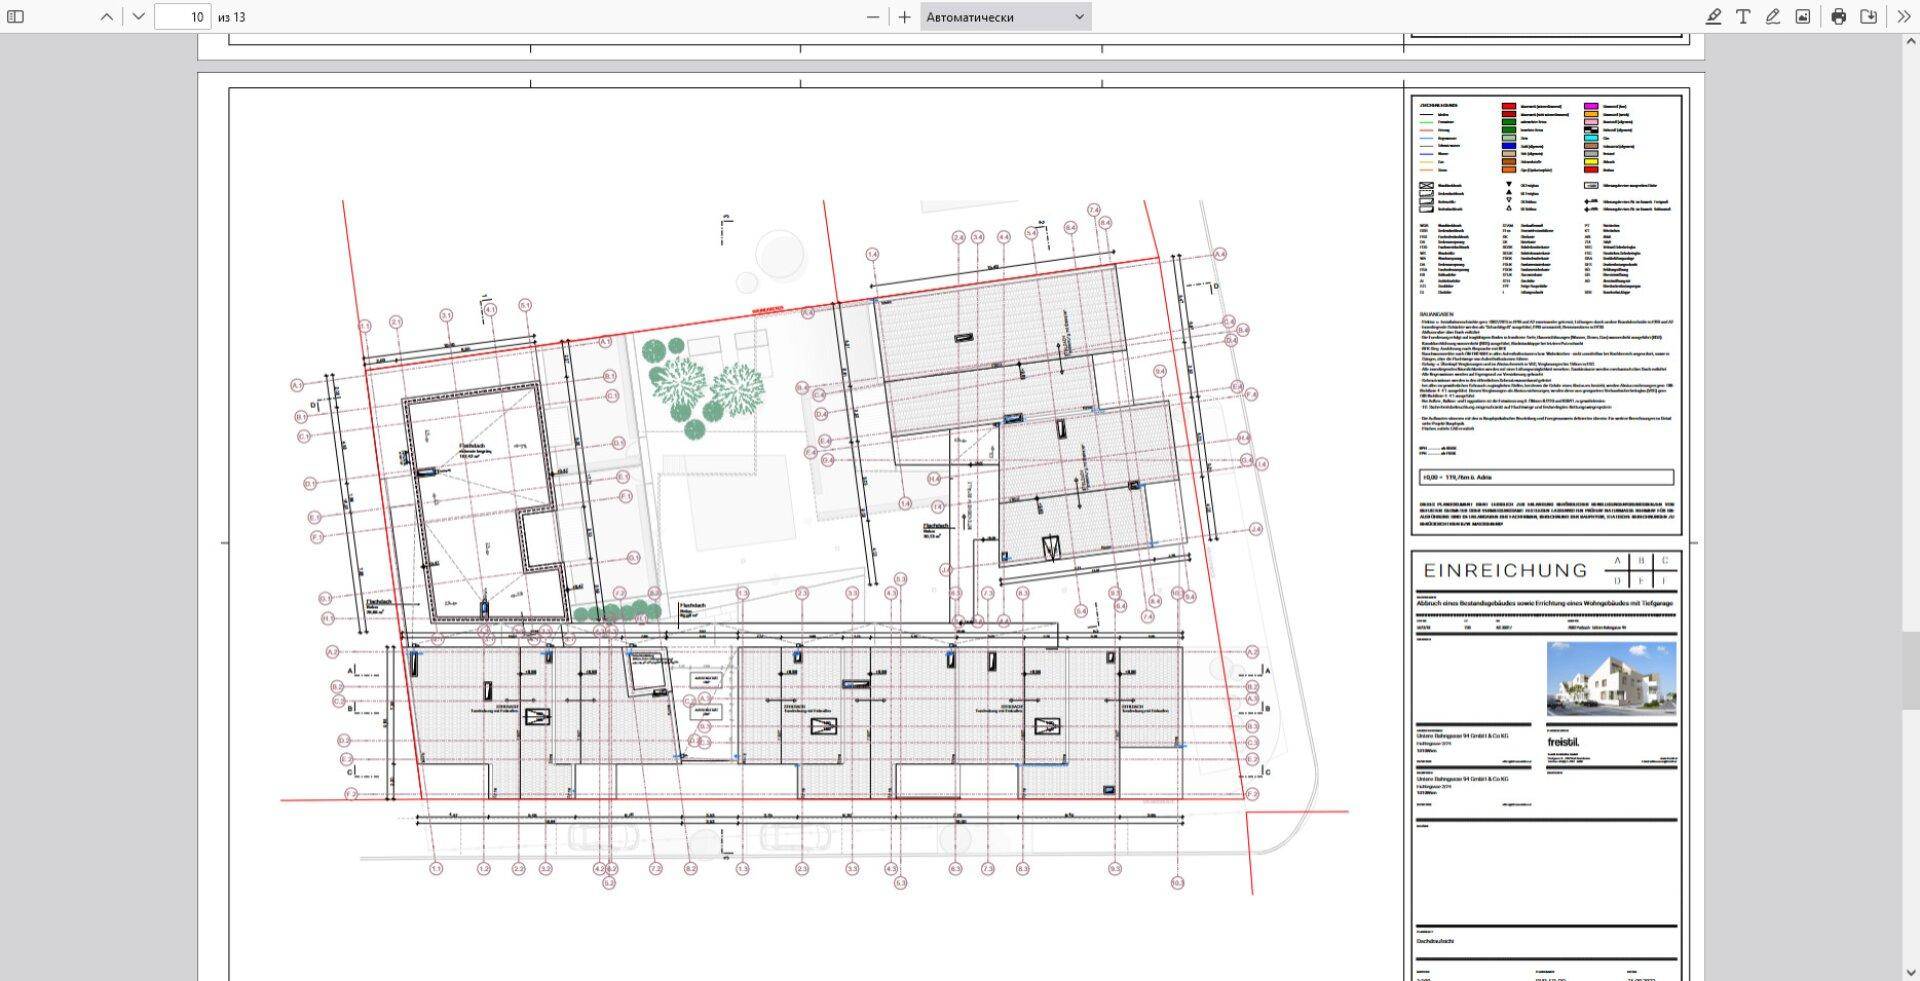Click the vertical scrollbar thumb
Viewport: 1920px width, 981px height.
click(x=1912, y=670)
